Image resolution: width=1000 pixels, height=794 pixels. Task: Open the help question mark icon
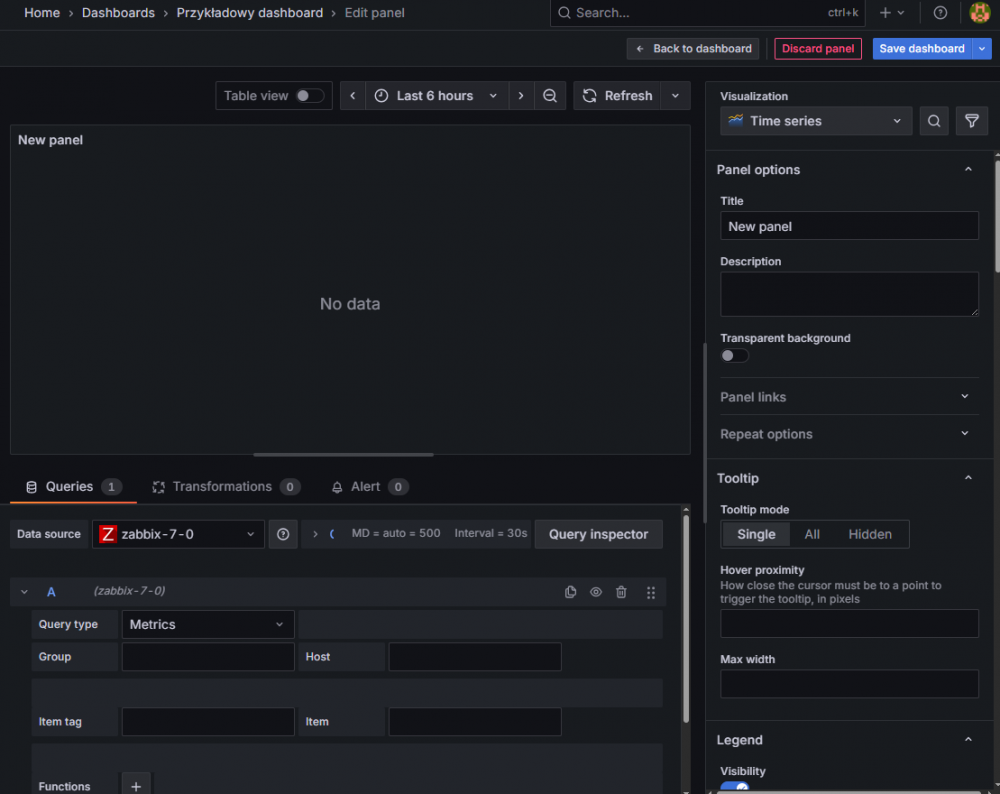tap(940, 13)
